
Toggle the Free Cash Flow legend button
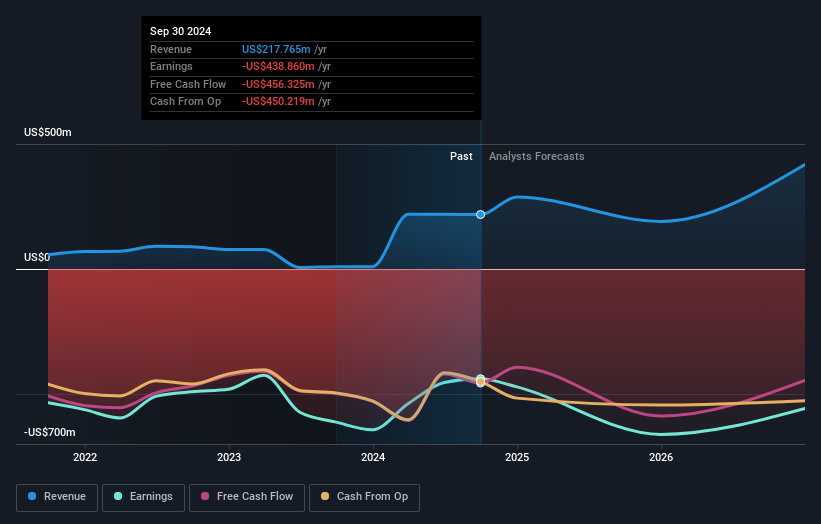click(x=247, y=497)
